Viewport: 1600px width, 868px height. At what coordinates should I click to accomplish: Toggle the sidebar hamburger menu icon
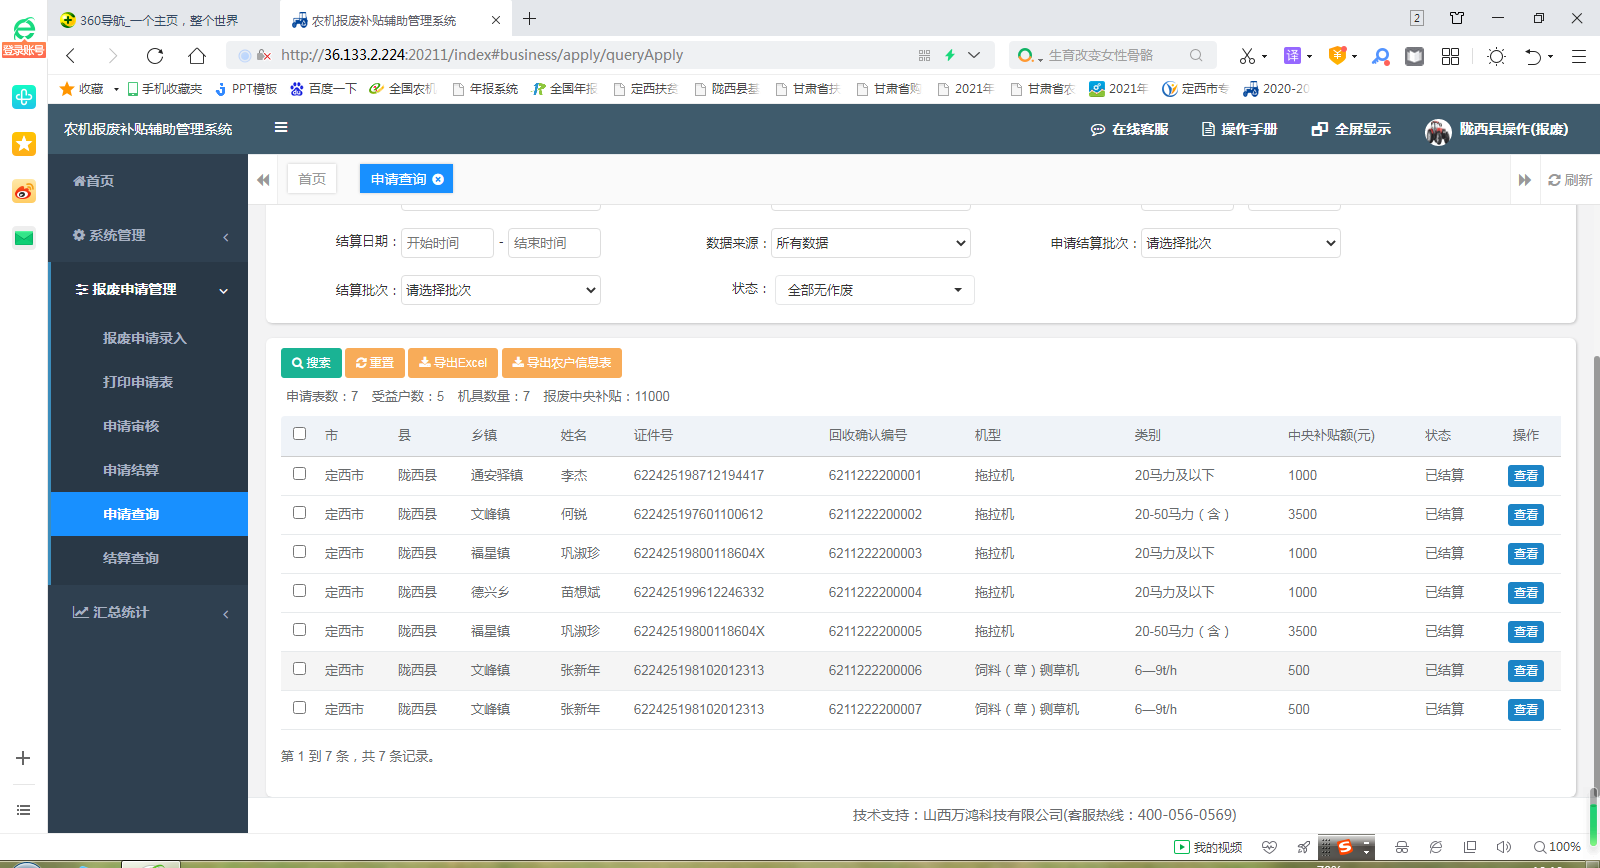point(281,128)
